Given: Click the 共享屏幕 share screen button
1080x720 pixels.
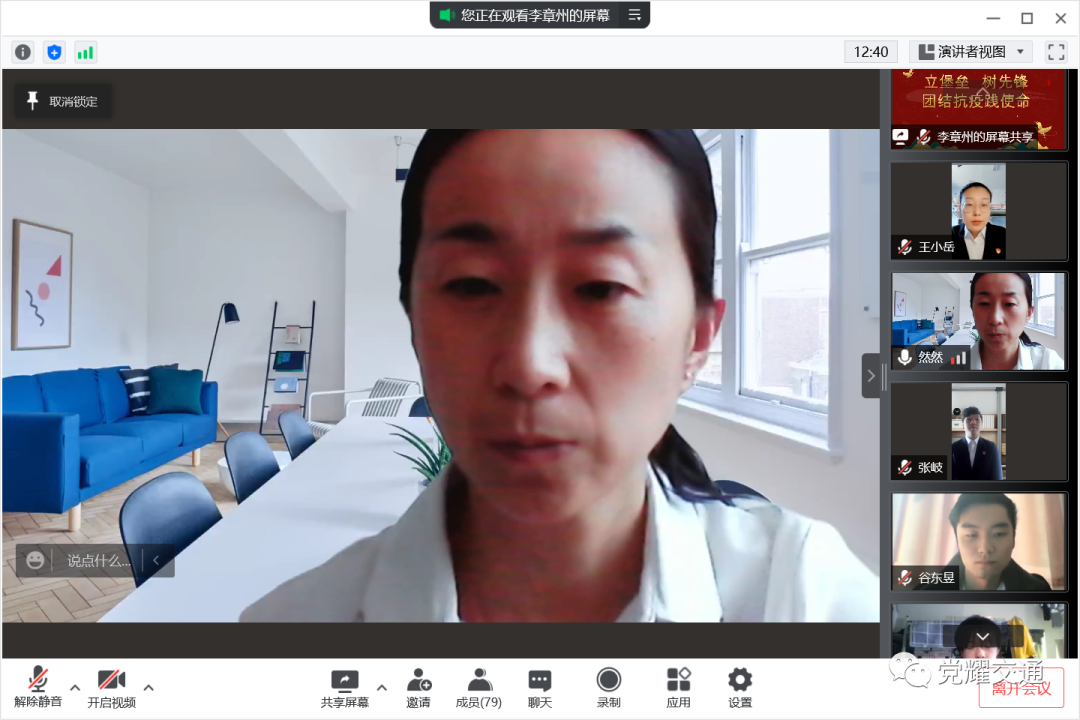Looking at the screenshot, I should point(345,688).
